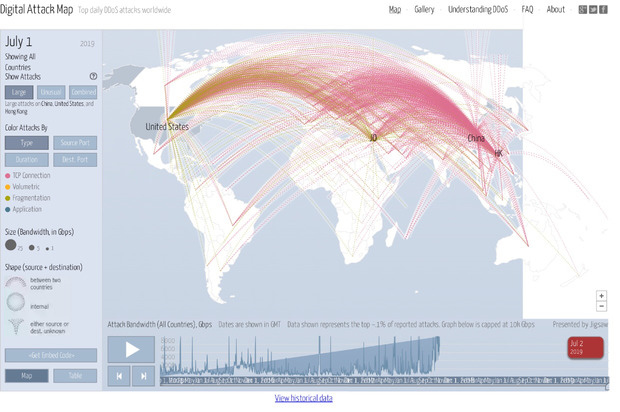620x412 pixels.
Task: Select the United States label on map
Action: click(x=167, y=127)
